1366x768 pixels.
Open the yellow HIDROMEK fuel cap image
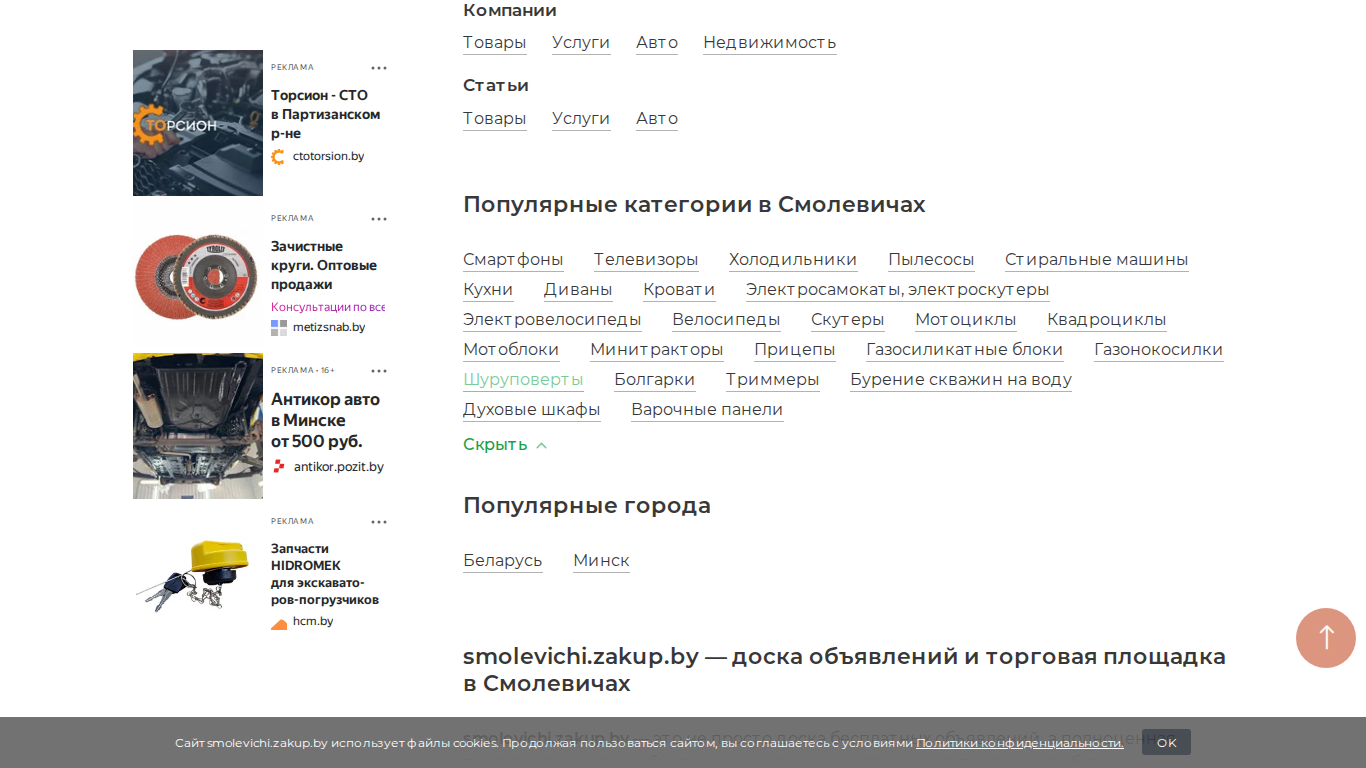coord(198,577)
